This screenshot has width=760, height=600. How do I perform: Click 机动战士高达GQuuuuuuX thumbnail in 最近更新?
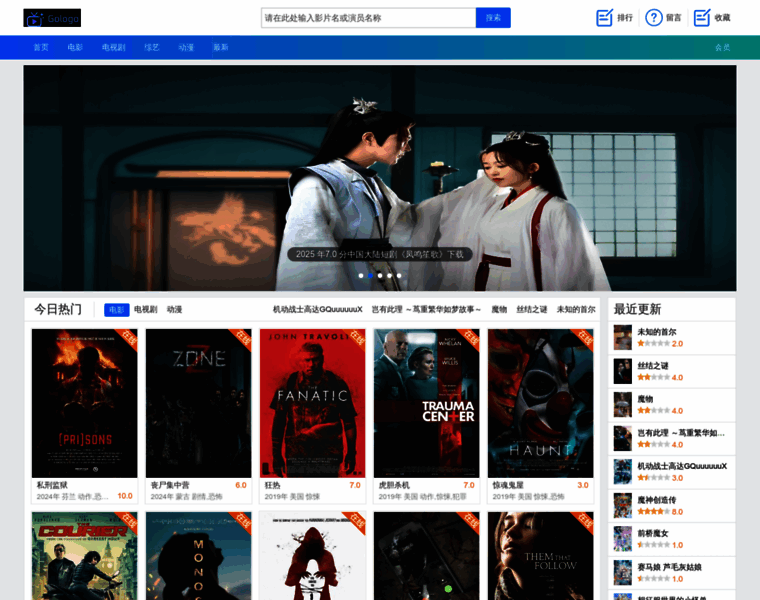[623, 472]
